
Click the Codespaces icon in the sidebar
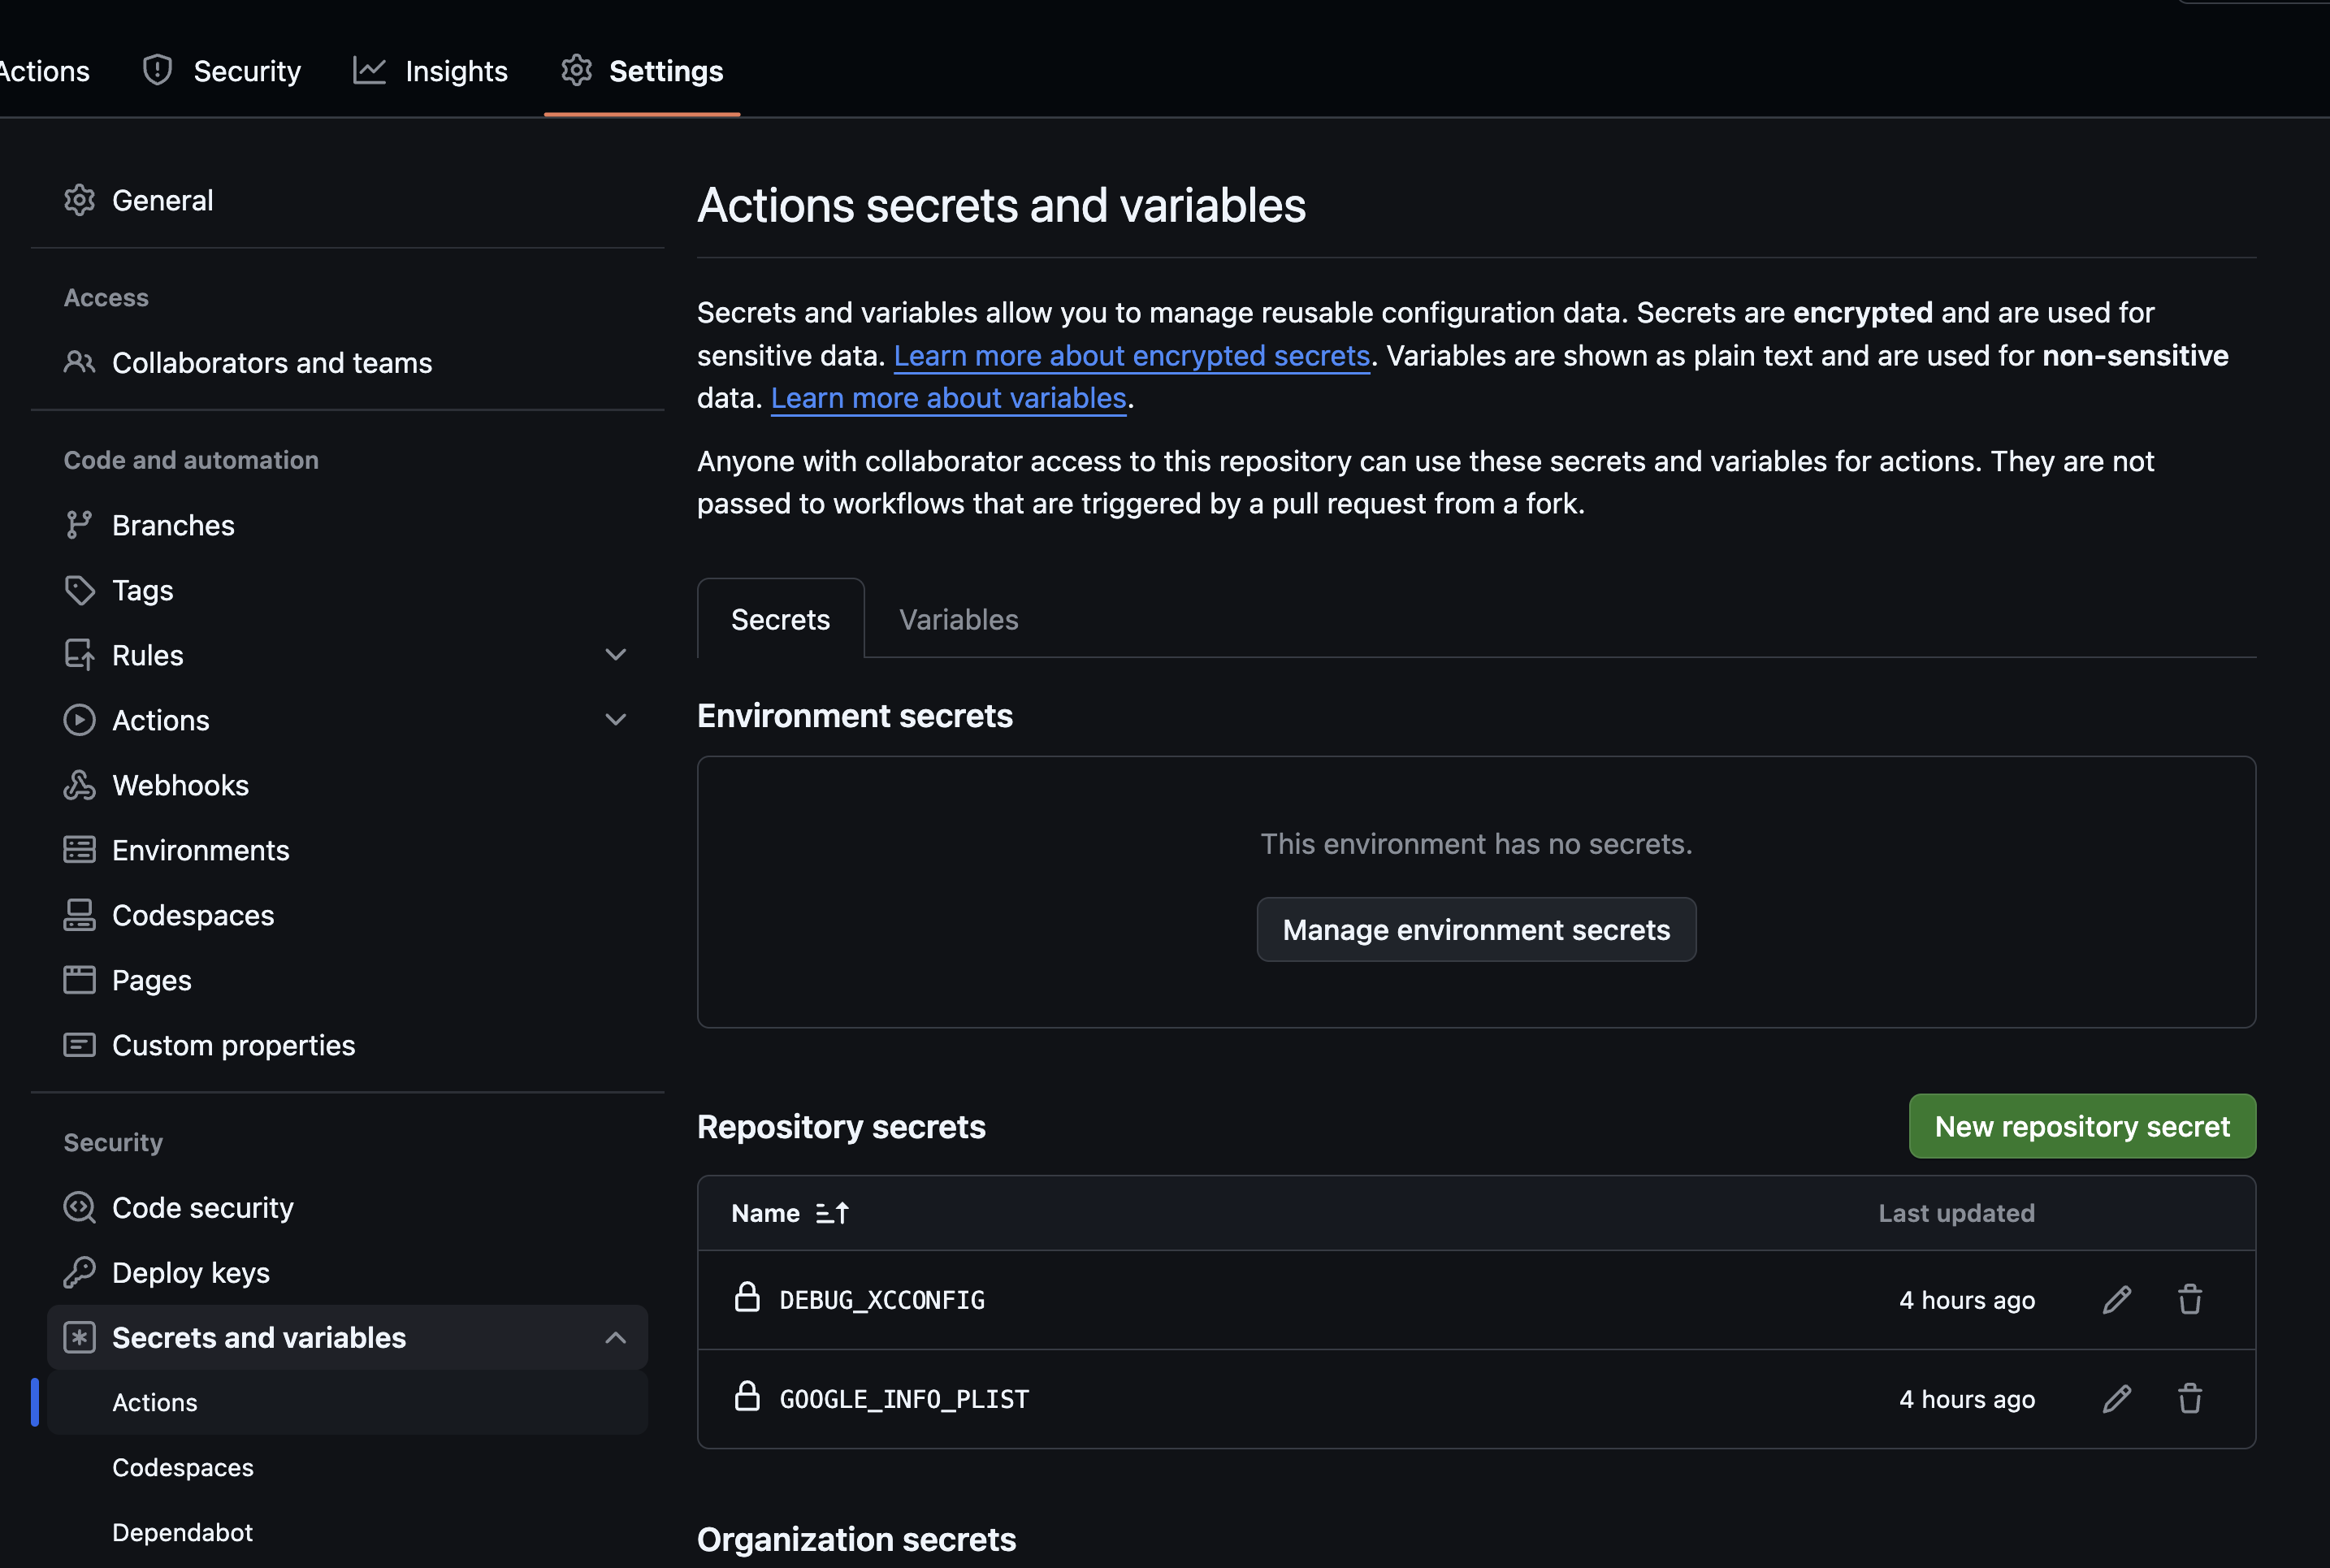click(x=80, y=914)
